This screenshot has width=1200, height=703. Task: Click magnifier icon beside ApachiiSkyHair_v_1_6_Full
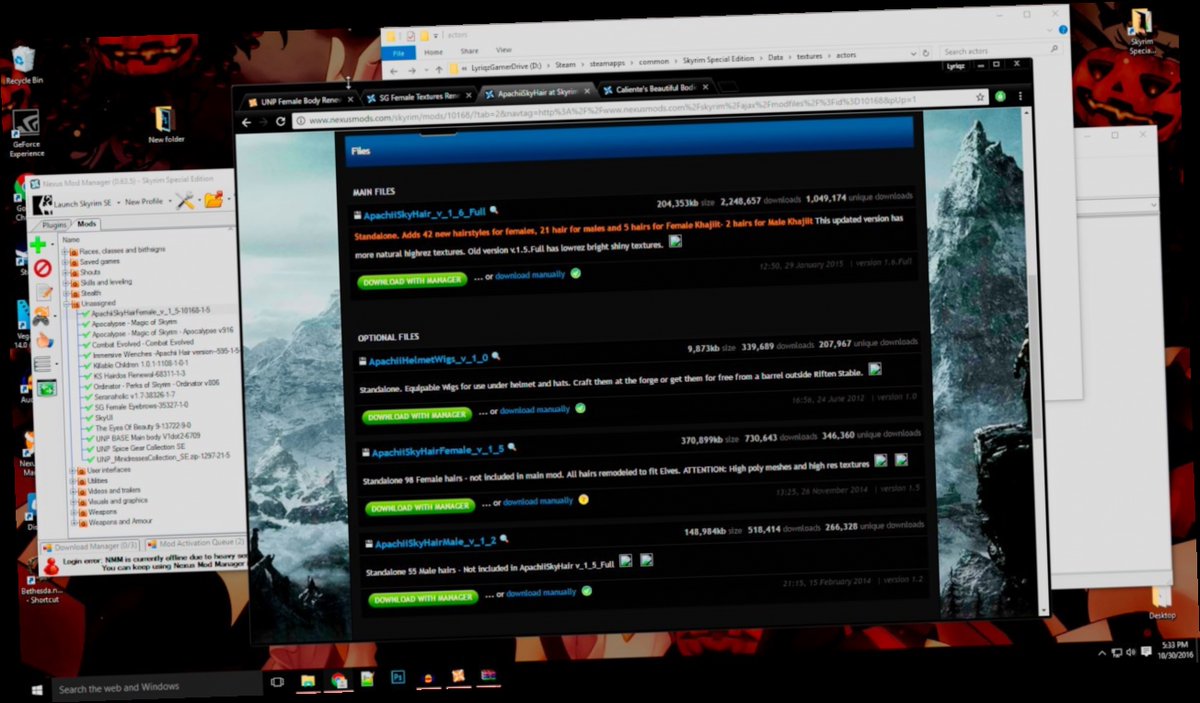[494, 211]
